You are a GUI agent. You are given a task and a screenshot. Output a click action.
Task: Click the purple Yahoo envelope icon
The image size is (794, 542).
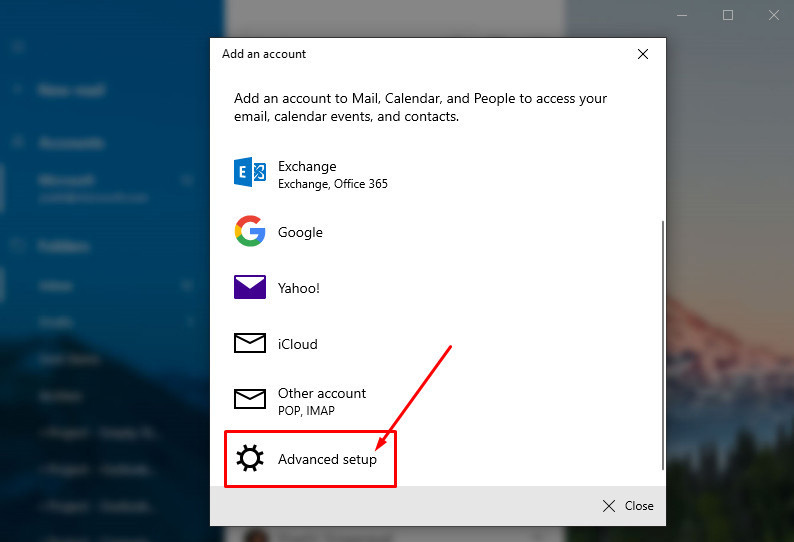tap(249, 288)
